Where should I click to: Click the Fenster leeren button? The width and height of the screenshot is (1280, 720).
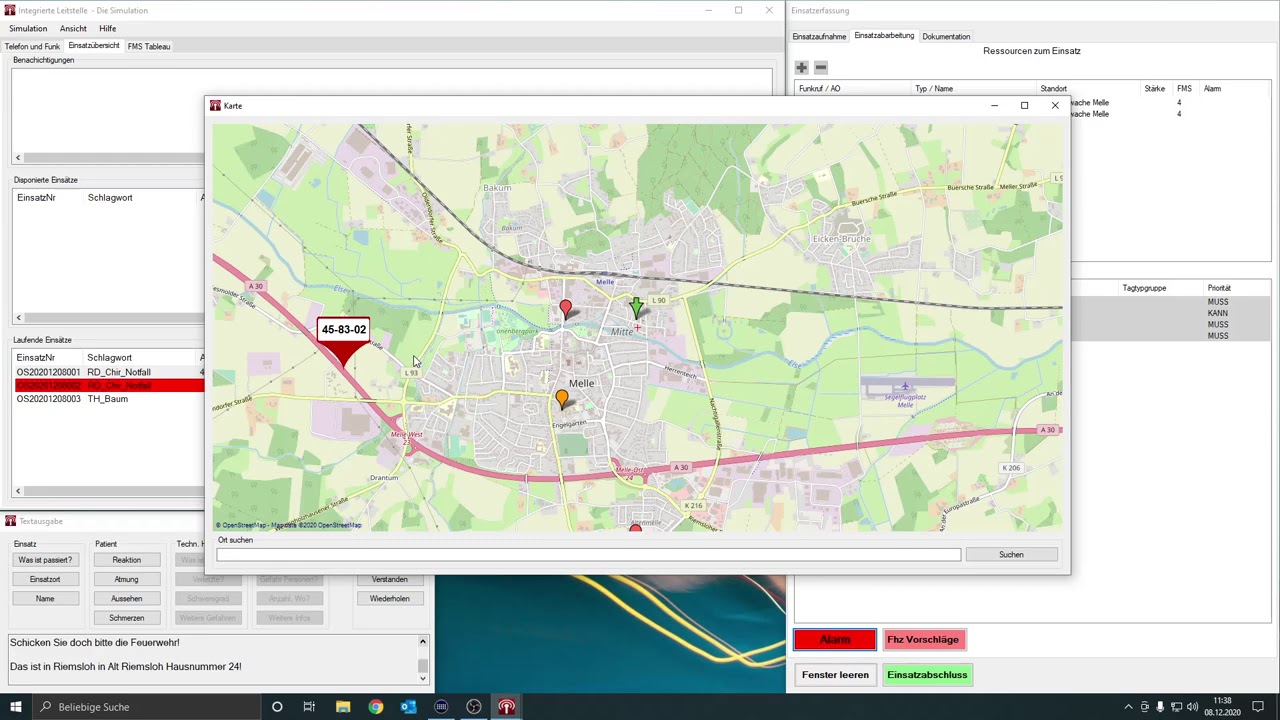[835, 675]
